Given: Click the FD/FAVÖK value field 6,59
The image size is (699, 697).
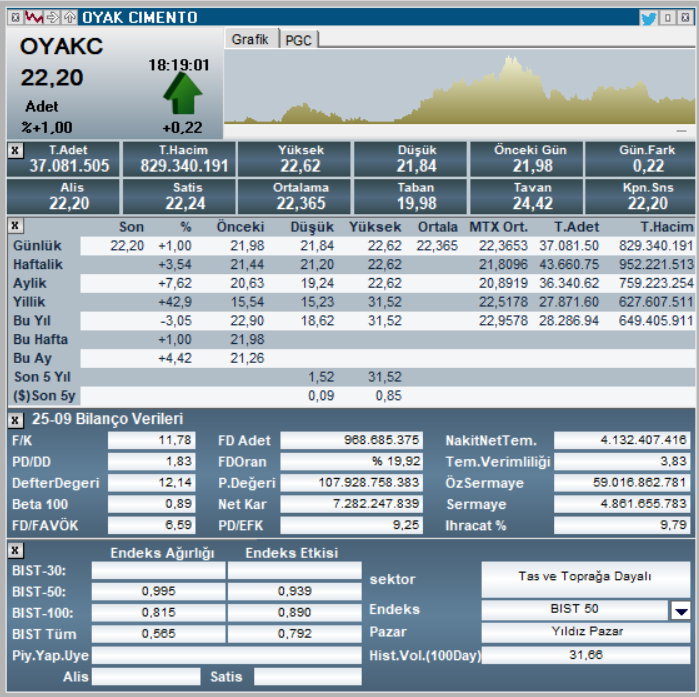Looking at the screenshot, I should (151, 525).
